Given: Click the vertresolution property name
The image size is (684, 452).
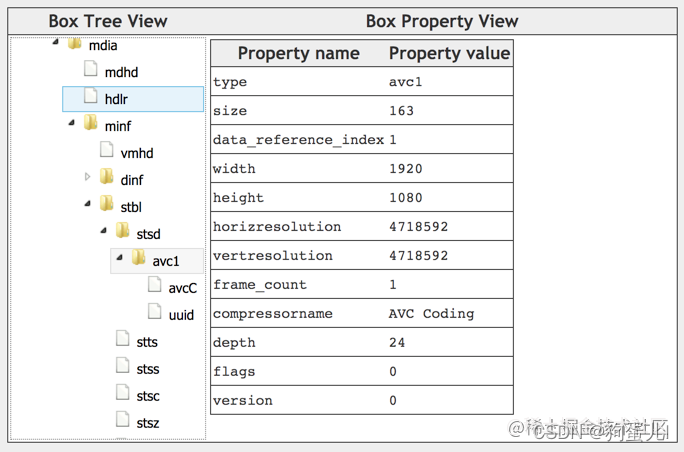Looking at the screenshot, I should [273, 256].
